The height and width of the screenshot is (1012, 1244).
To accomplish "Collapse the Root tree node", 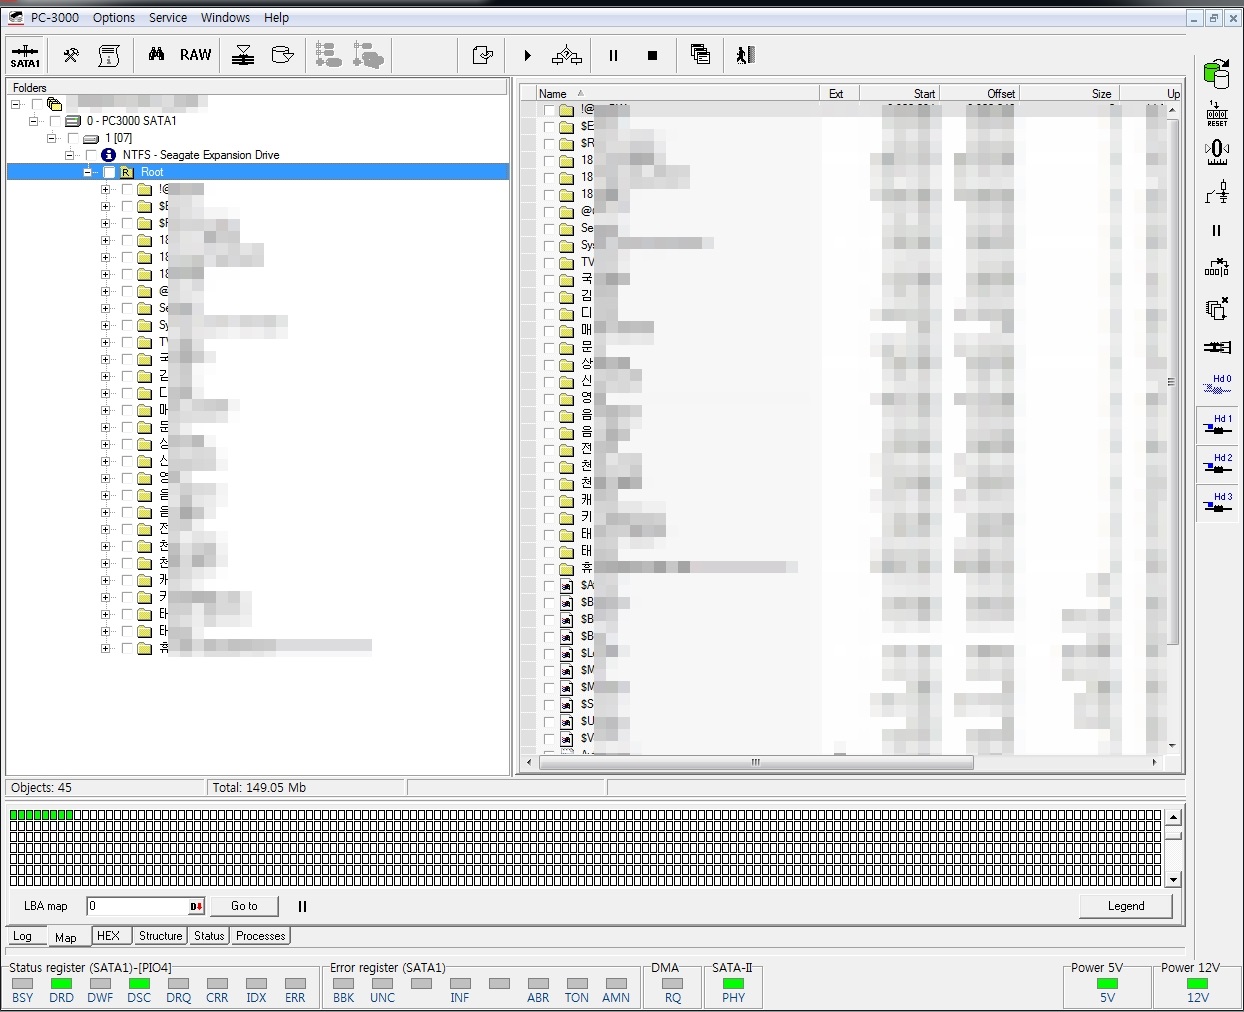I will point(88,172).
